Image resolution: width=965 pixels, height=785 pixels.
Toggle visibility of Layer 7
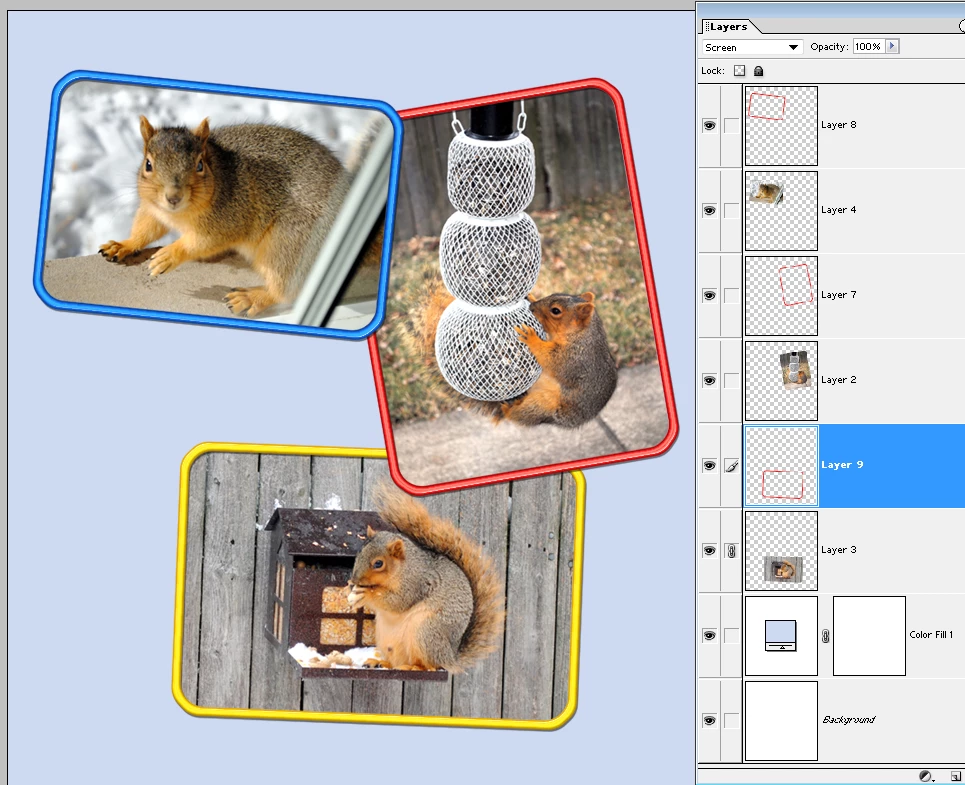710,295
